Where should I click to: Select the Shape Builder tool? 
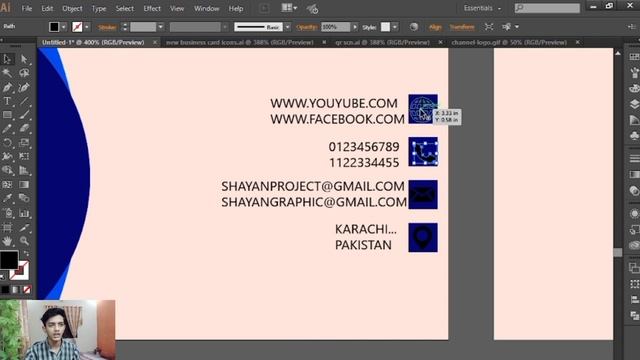[7, 170]
